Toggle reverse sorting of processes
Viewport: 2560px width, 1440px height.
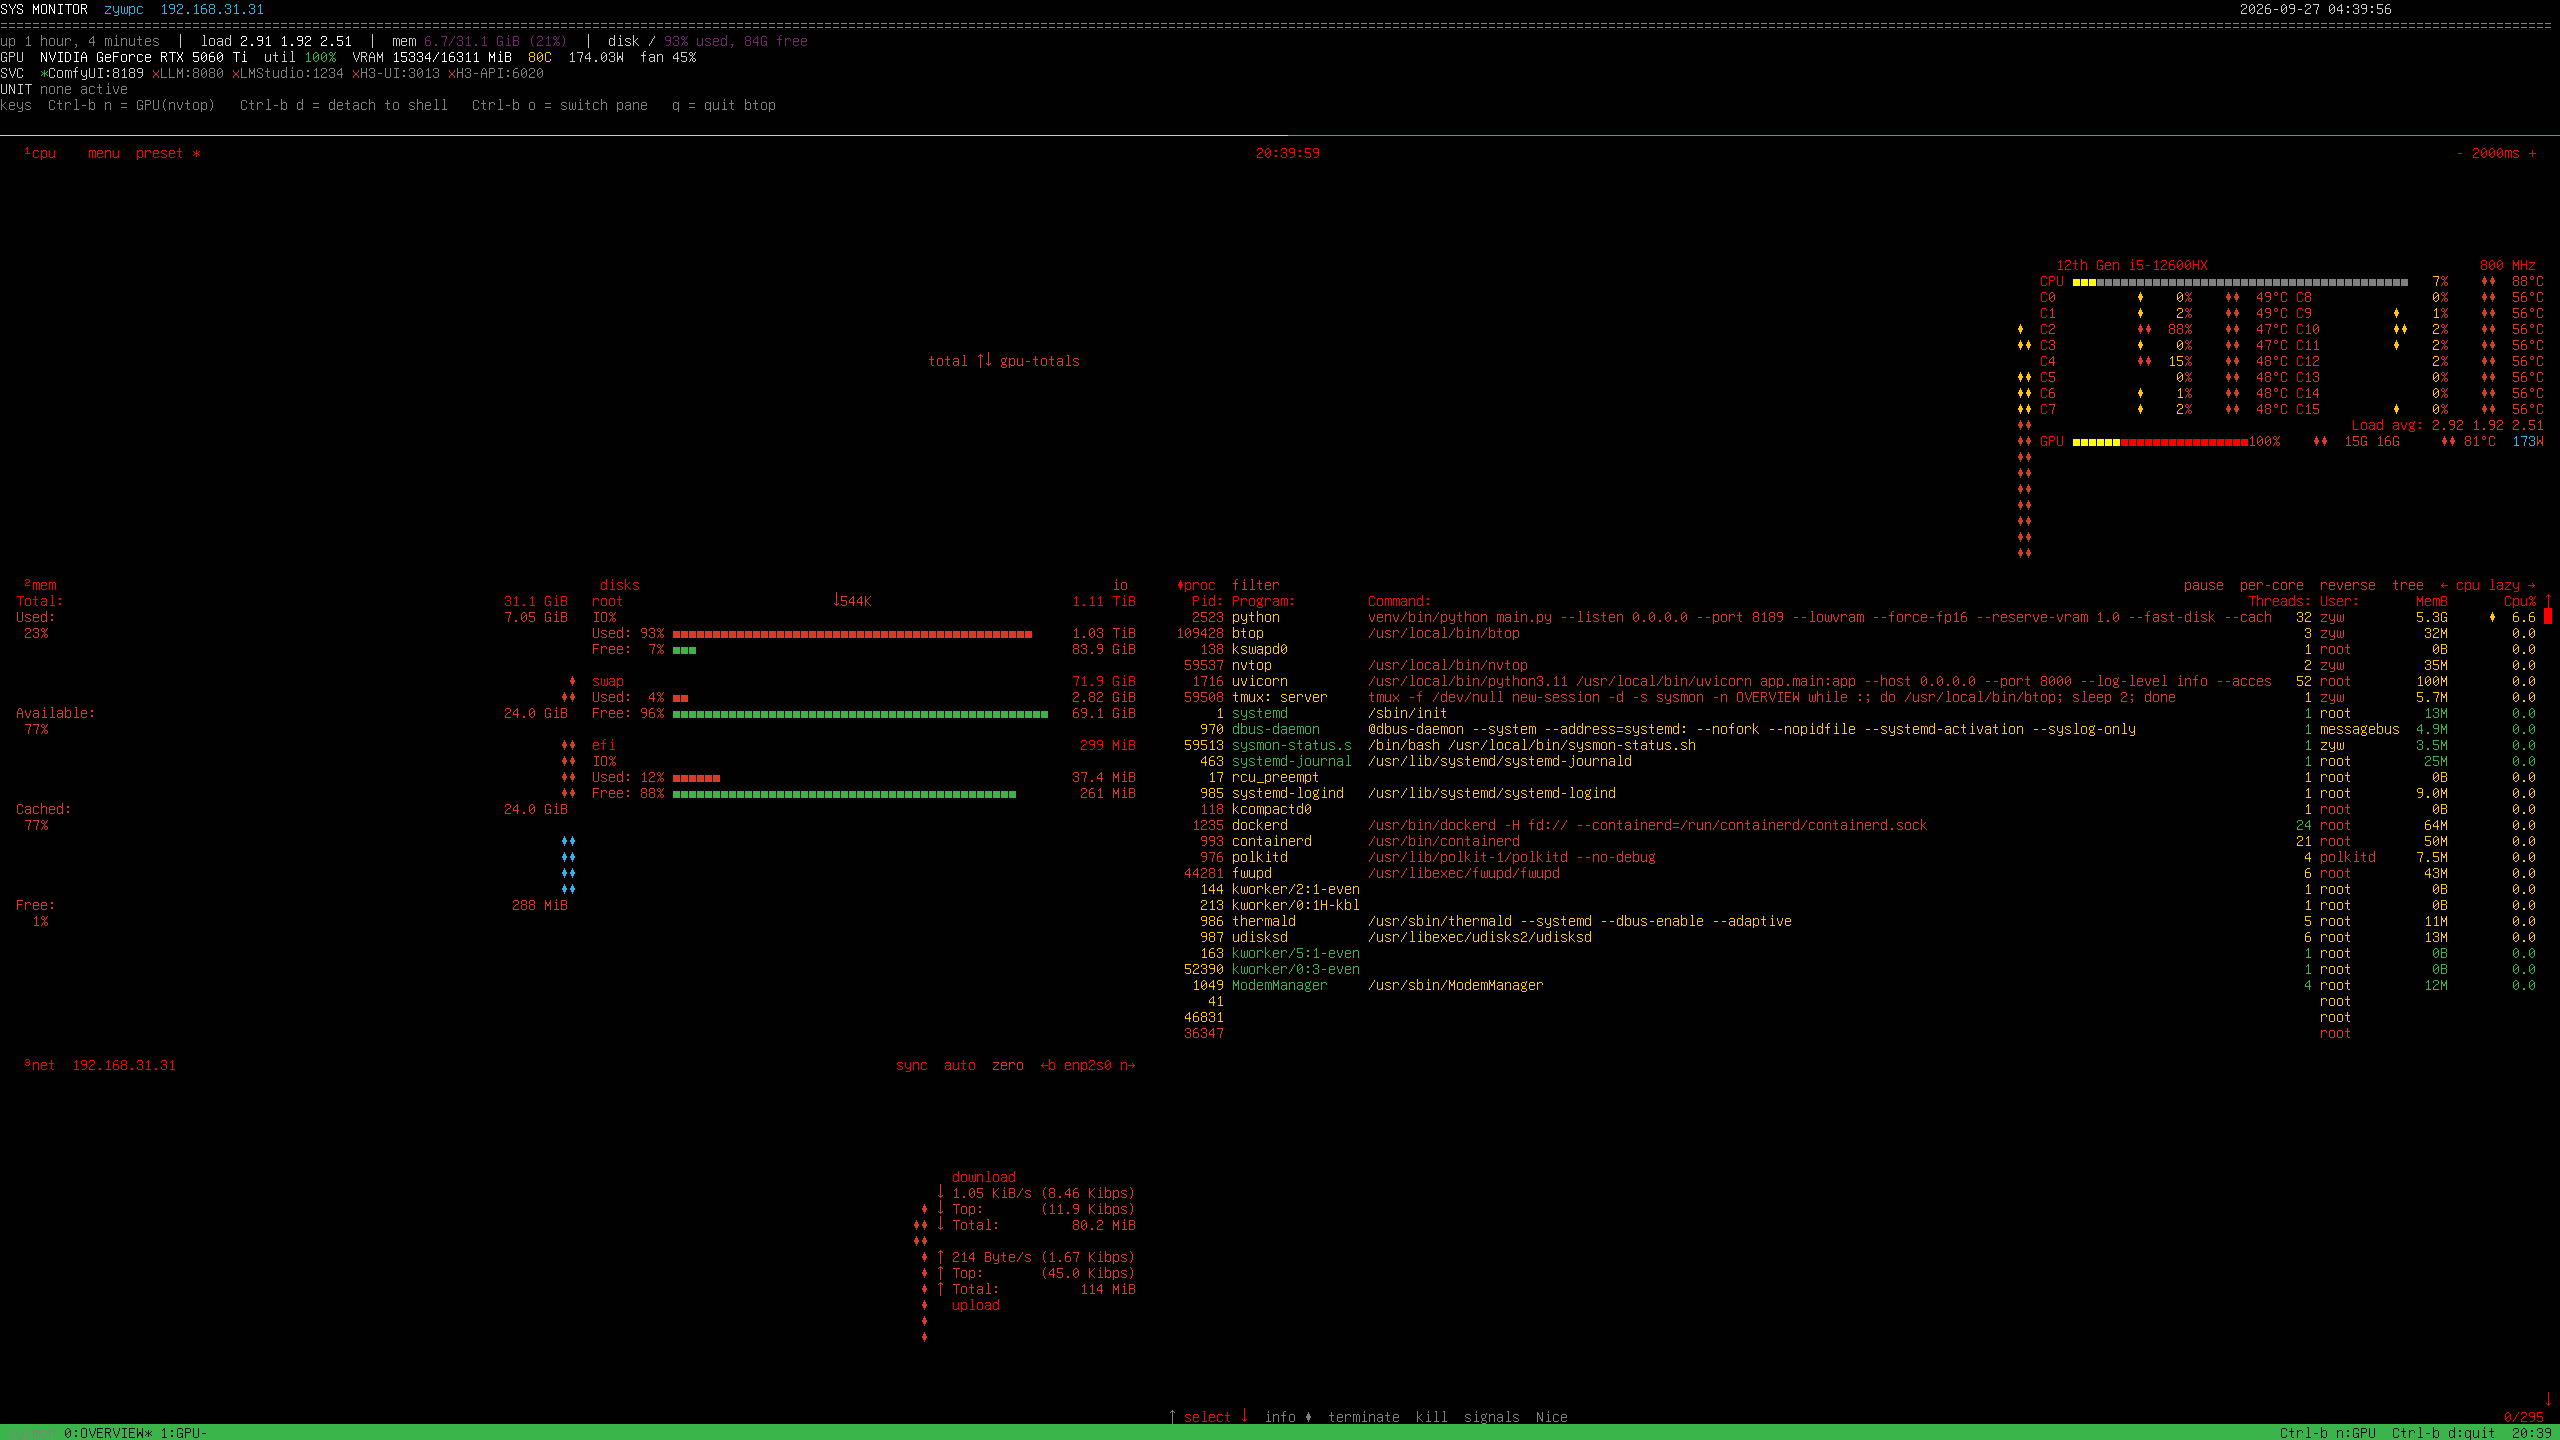pos(2348,585)
